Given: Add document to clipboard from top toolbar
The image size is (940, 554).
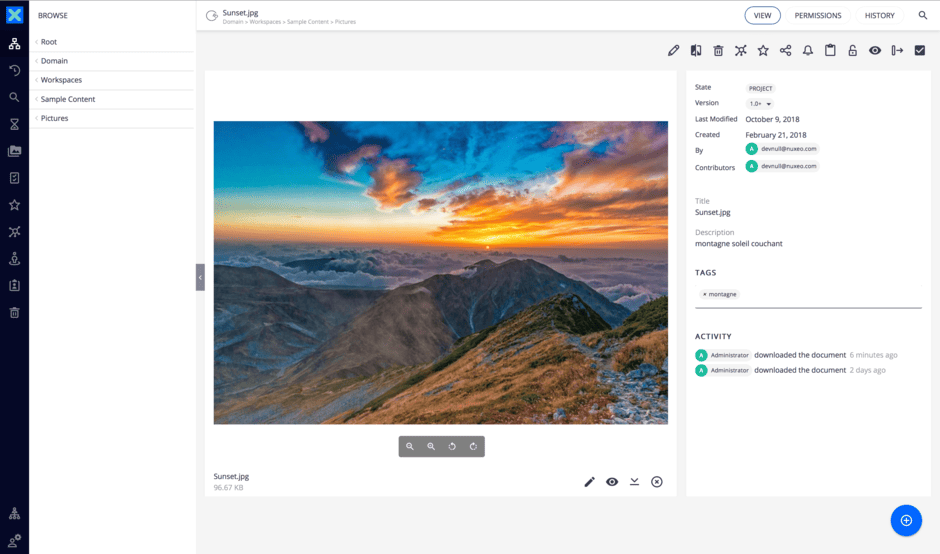Looking at the screenshot, I should (x=830, y=50).
